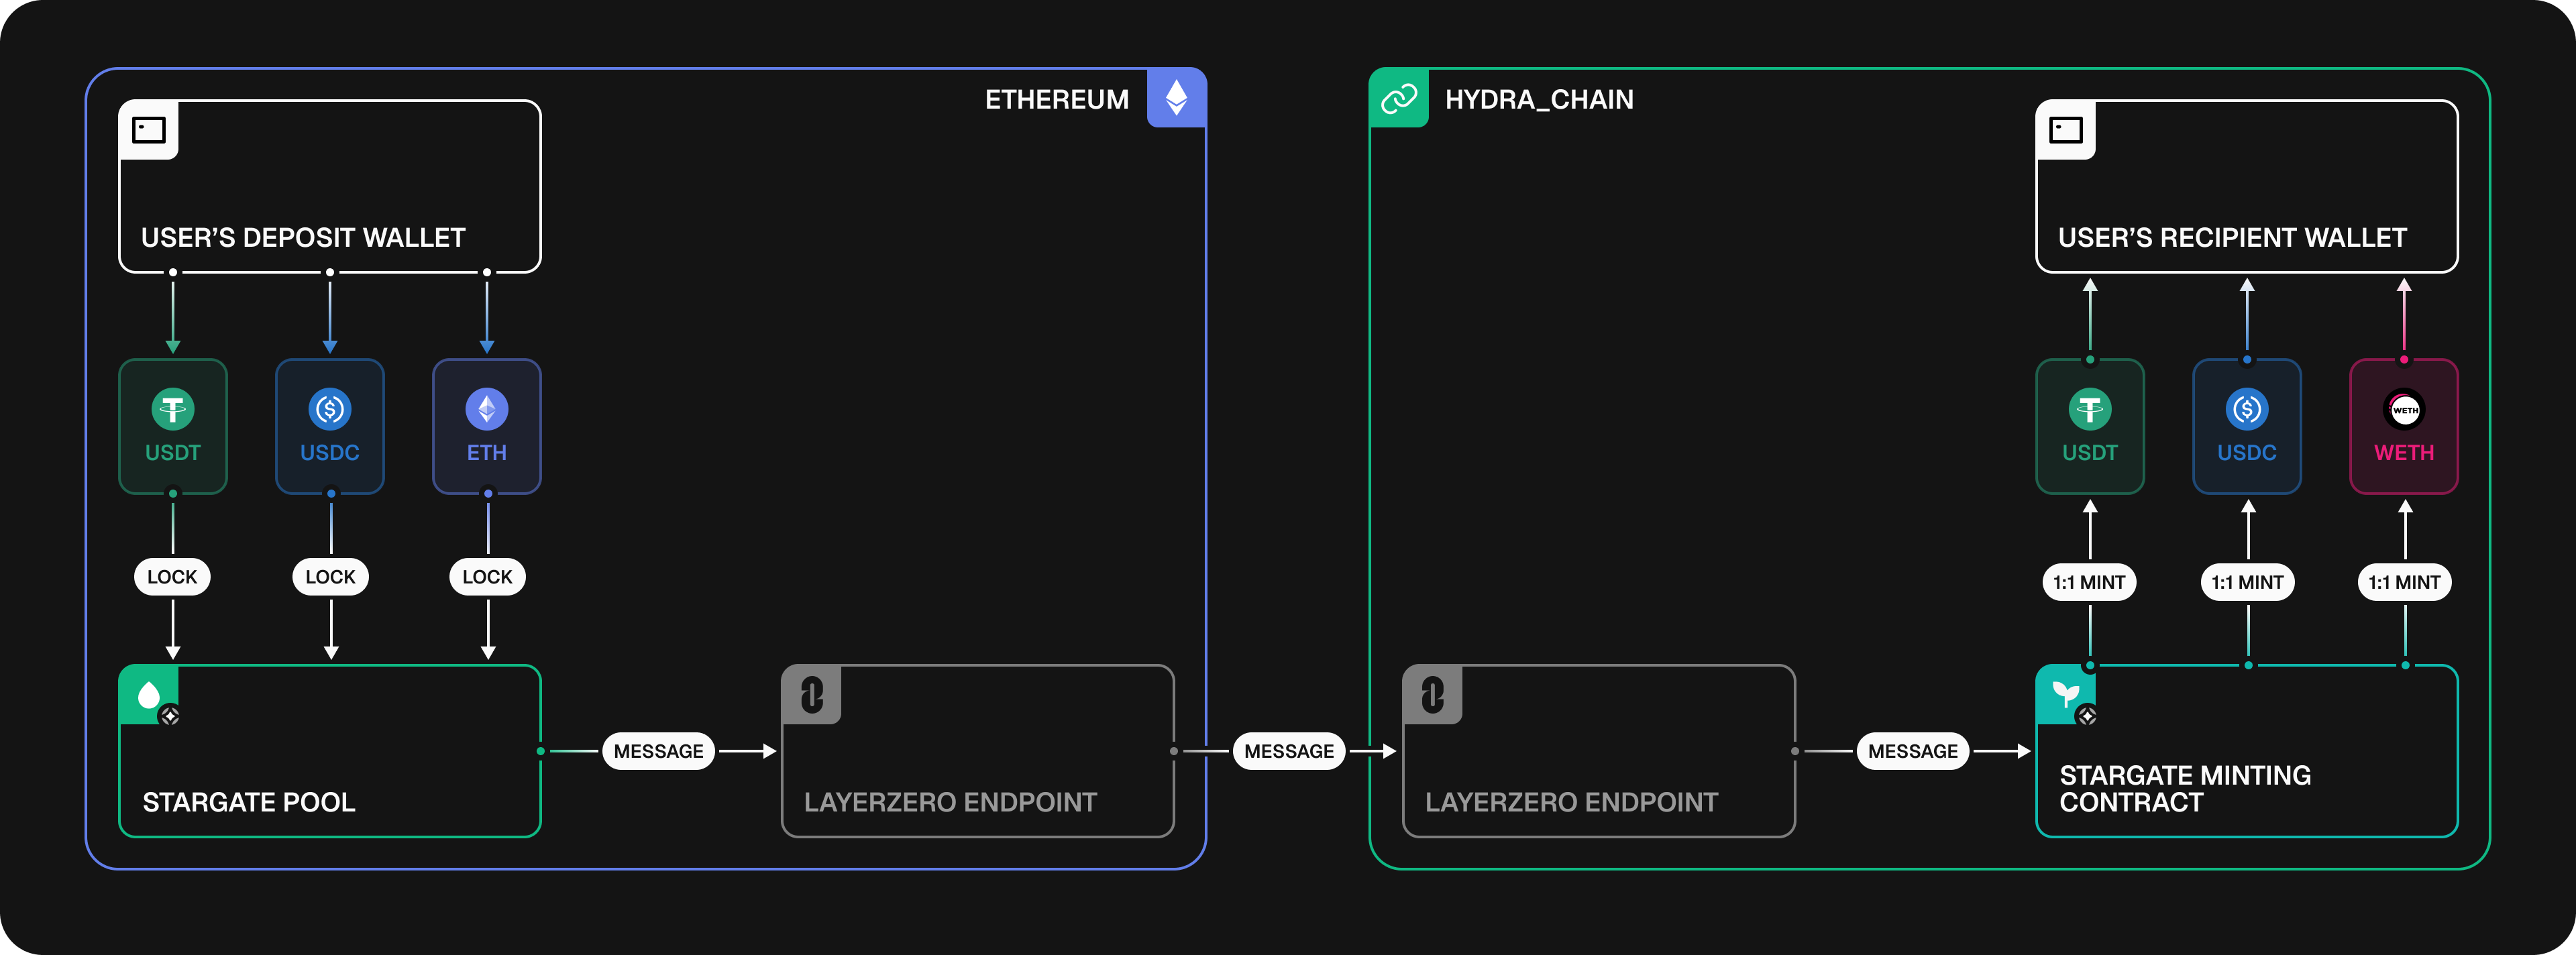
Task: Click the Ethereum diamond logo icon
Action: [1176, 98]
